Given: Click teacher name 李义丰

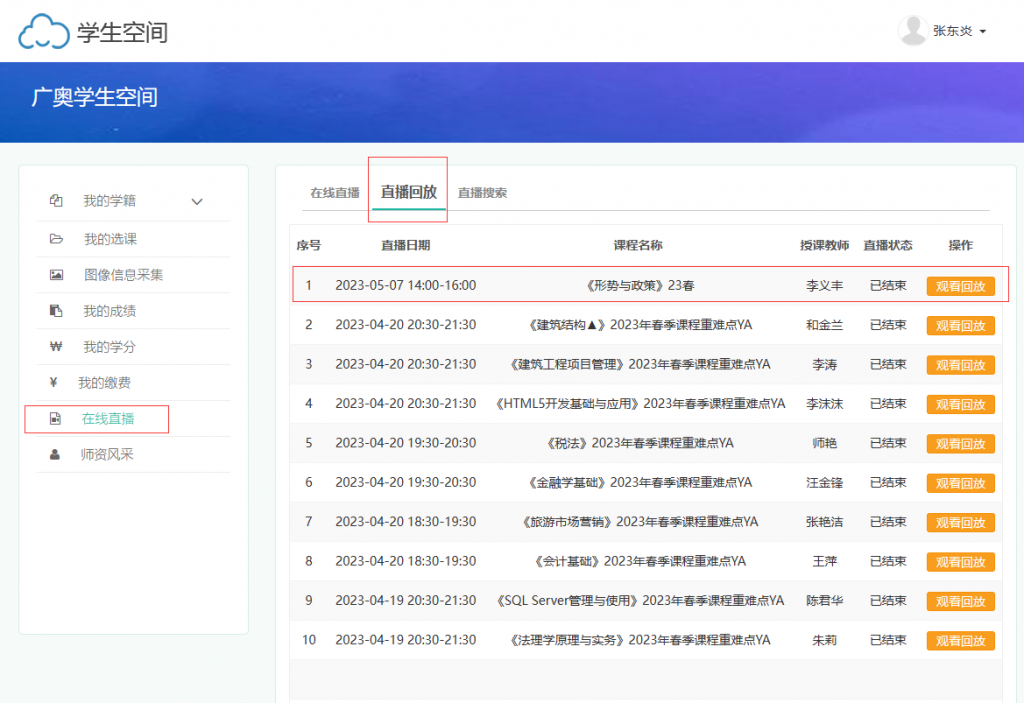Looking at the screenshot, I should click(x=825, y=286).
